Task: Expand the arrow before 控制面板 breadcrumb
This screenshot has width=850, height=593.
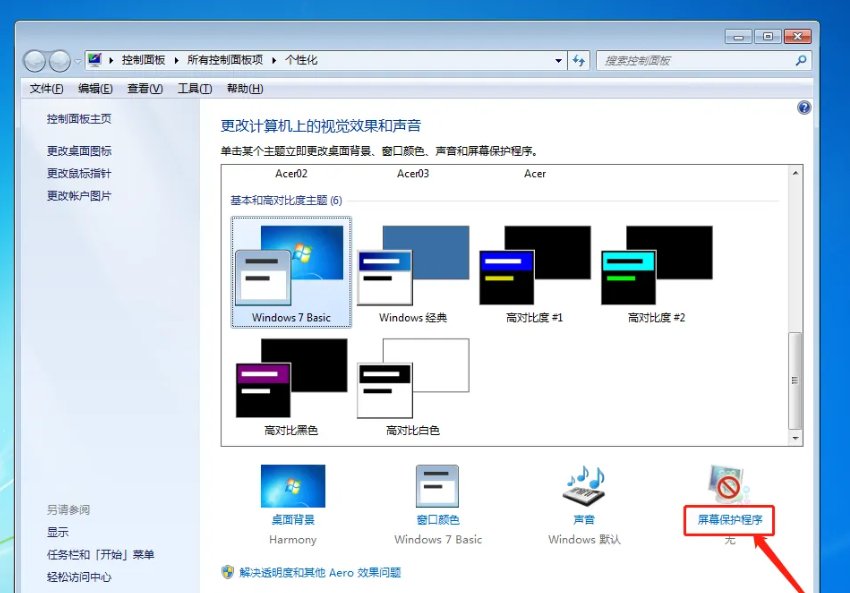Action: (x=111, y=60)
